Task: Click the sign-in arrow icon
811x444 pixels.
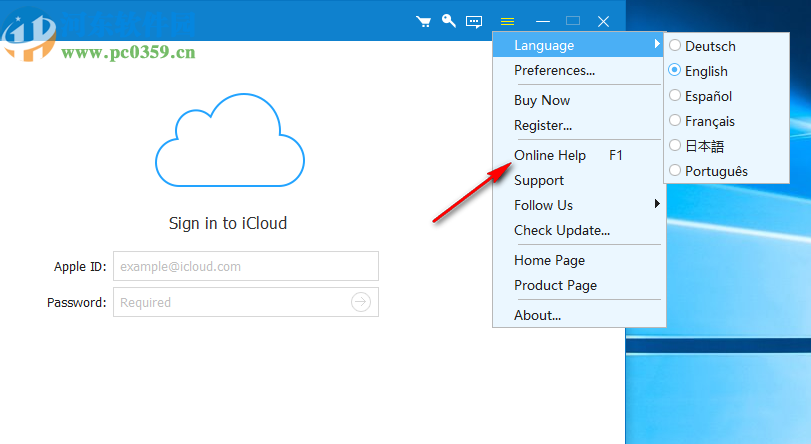Action: point(361,302)
